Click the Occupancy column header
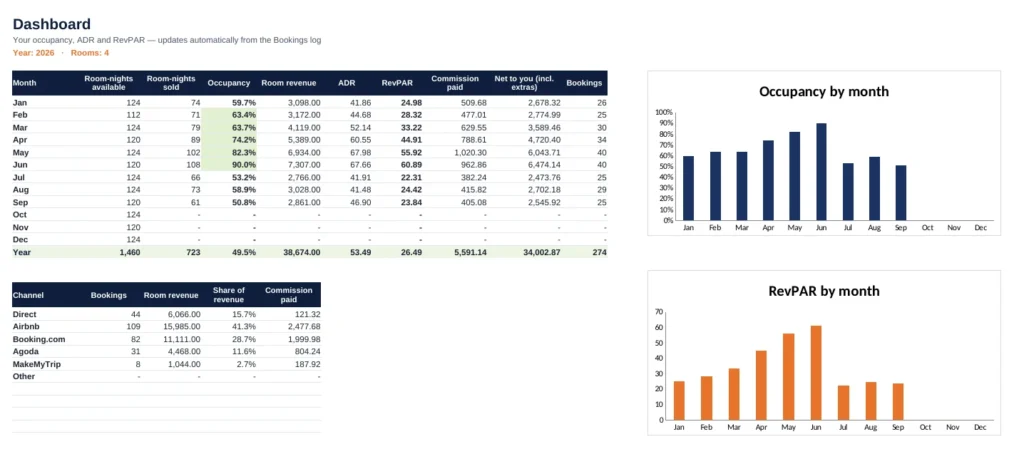 click(x=229, y=83)
